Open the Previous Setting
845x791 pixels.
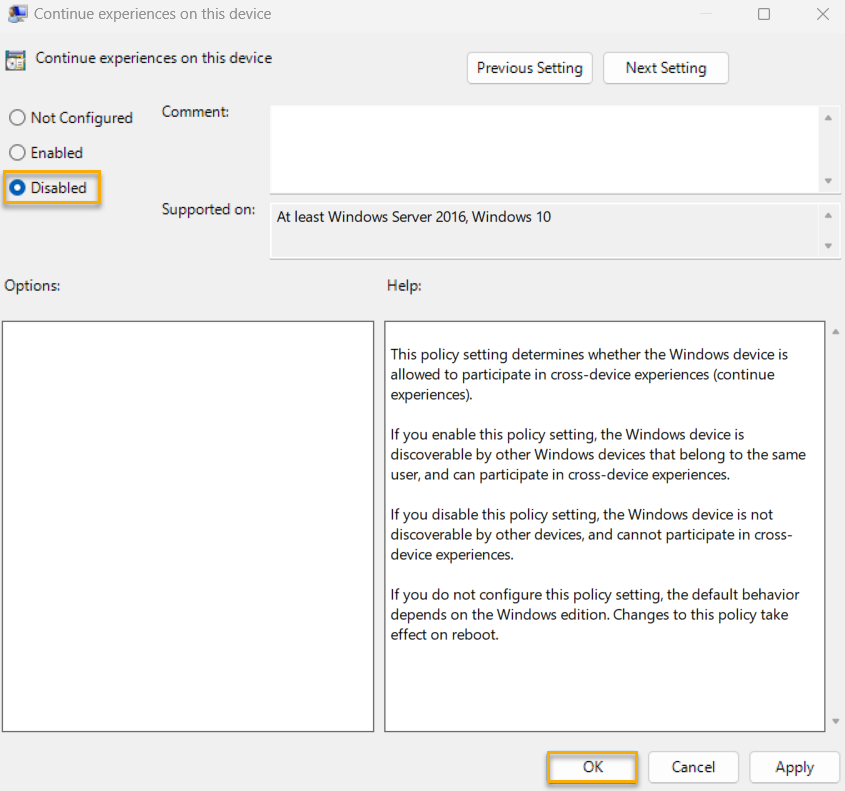point(529,68)
